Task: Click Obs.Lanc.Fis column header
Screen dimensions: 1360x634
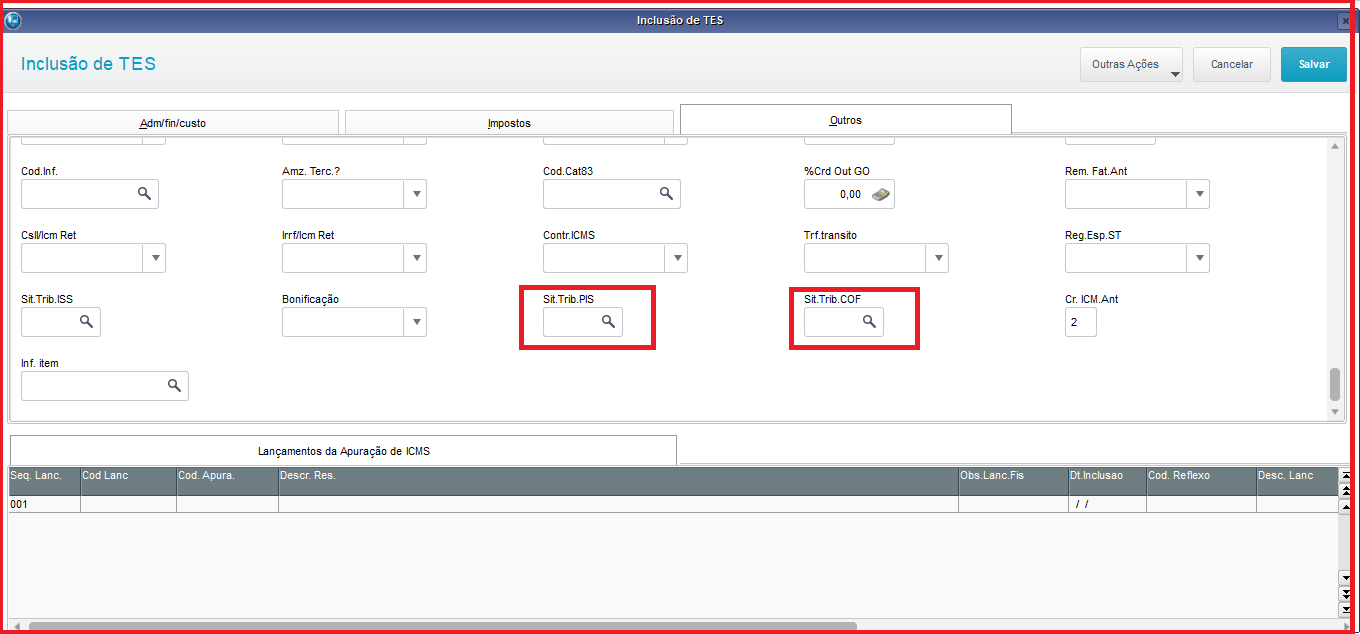Action: (x=1013, y=481)
